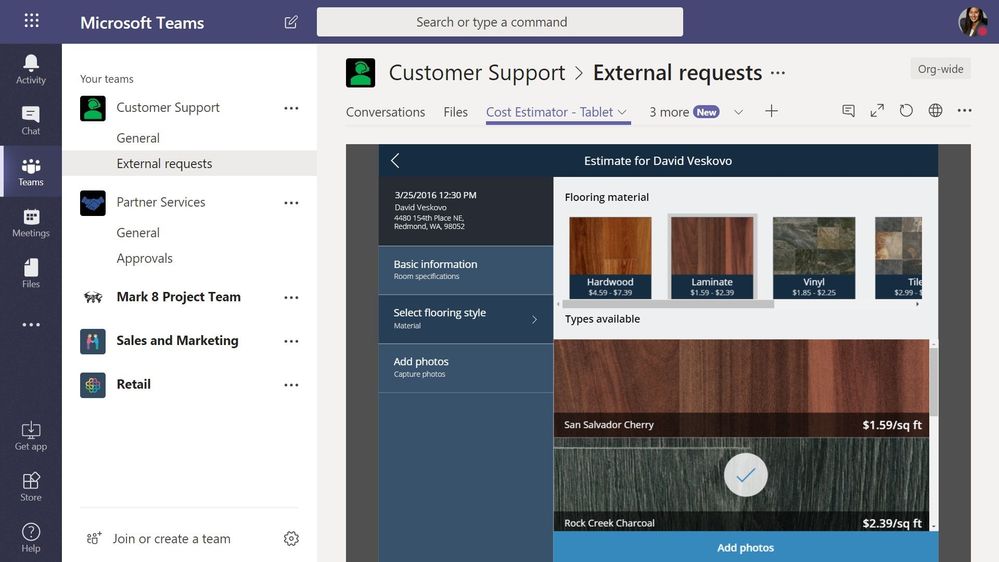The width and height of the screenshot is (999, 562).
Task: Open Sales and Marketing more options
Action: 291,342
